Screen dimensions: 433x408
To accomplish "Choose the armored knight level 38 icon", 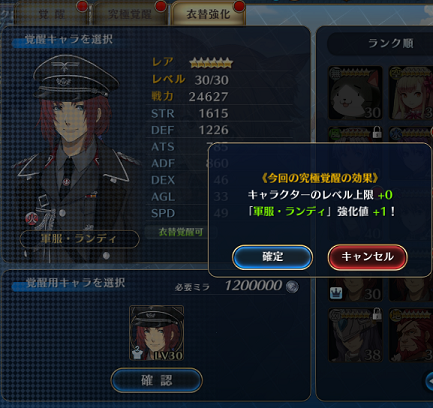I will [x=355, y=335].
